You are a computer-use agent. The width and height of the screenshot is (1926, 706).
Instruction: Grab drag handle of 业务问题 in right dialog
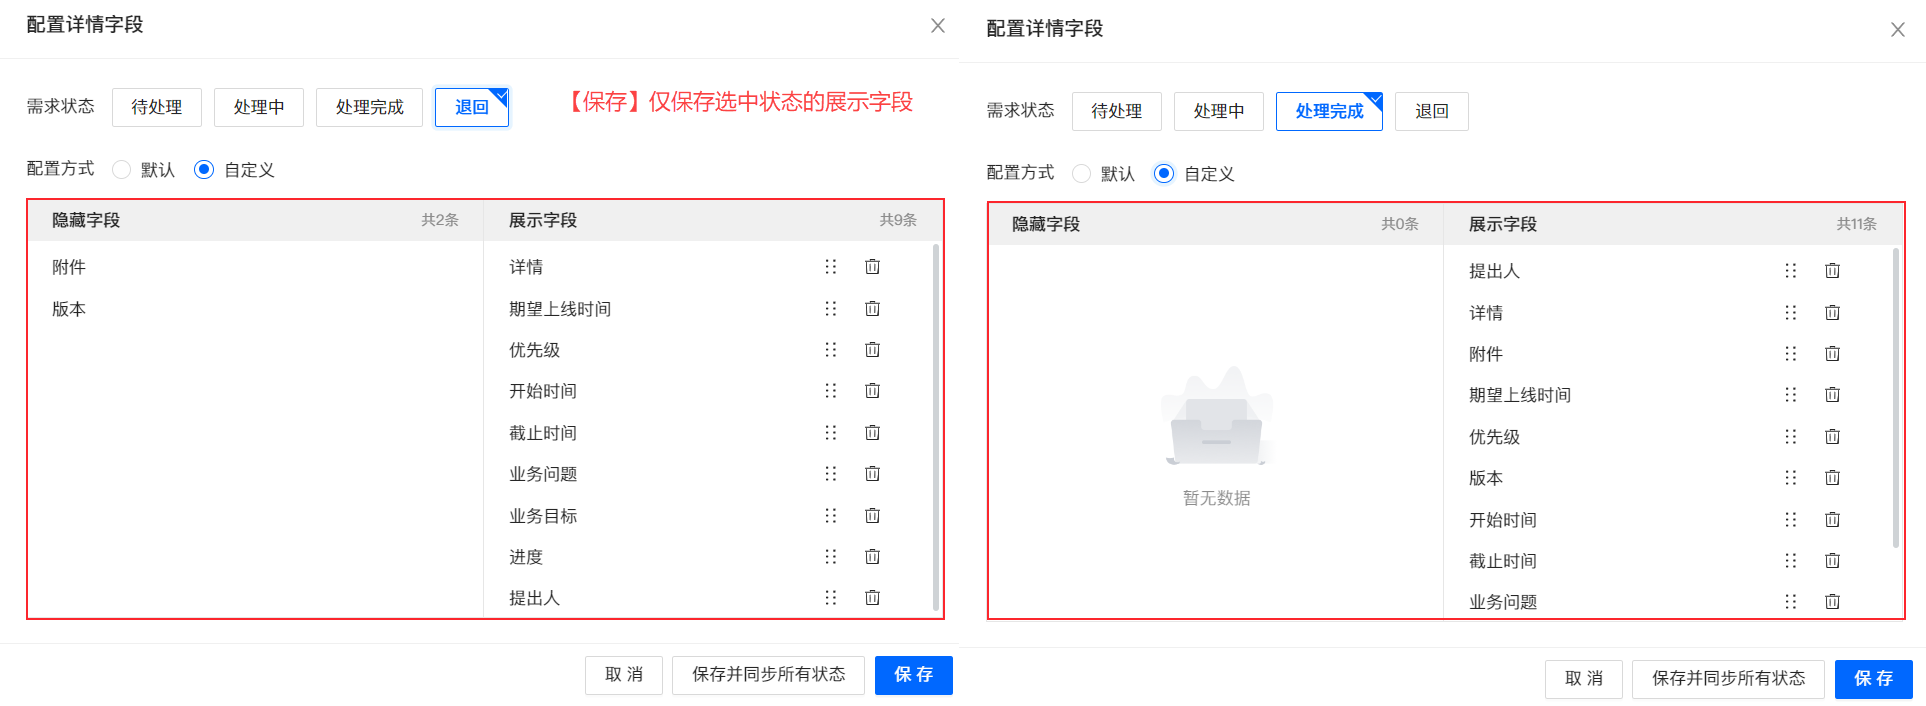coord(1790,602)
